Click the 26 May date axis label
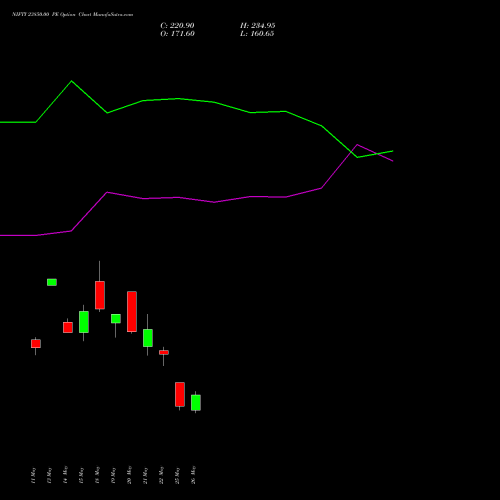 coord(193,475)
